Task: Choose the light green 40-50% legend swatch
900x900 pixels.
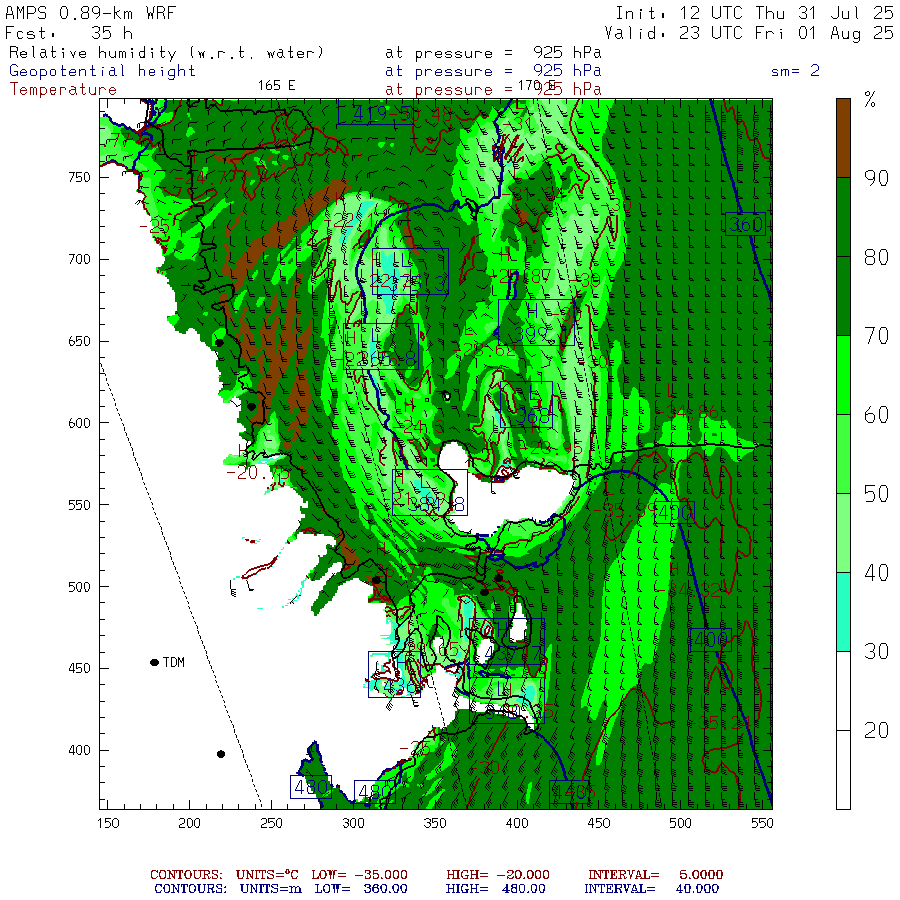Action: click(843, 533)
